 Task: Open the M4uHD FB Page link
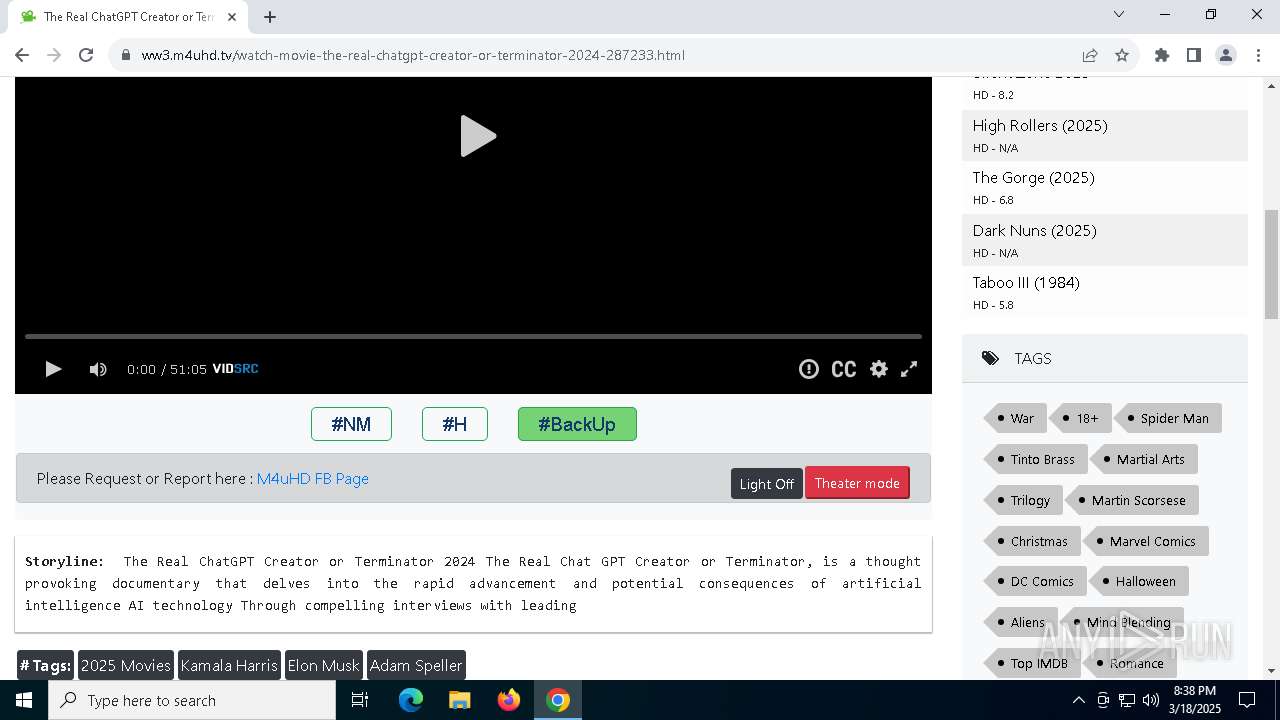[313, 479]
